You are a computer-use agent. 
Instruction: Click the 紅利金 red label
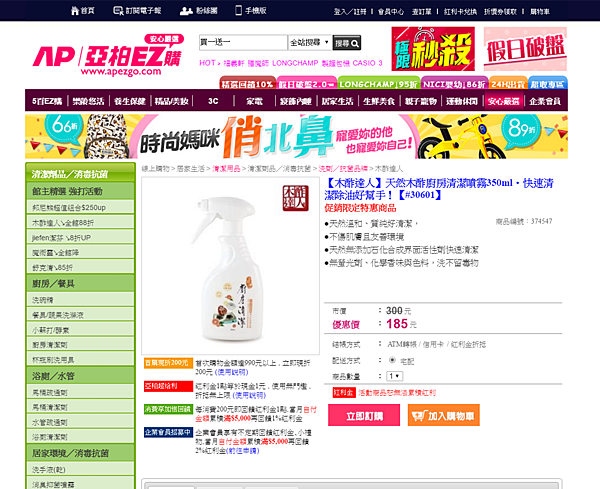[x=344, y=393]
